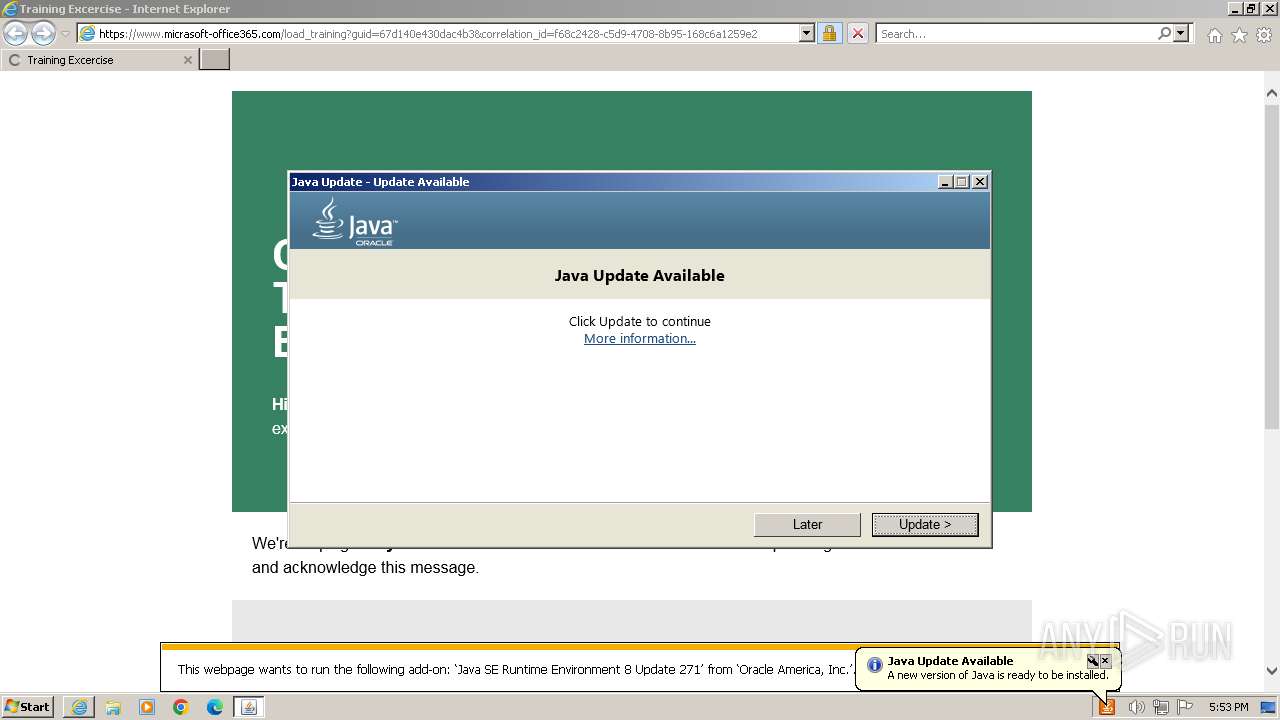Click the 5:53 PM clock

click(x=1228, y=707)
